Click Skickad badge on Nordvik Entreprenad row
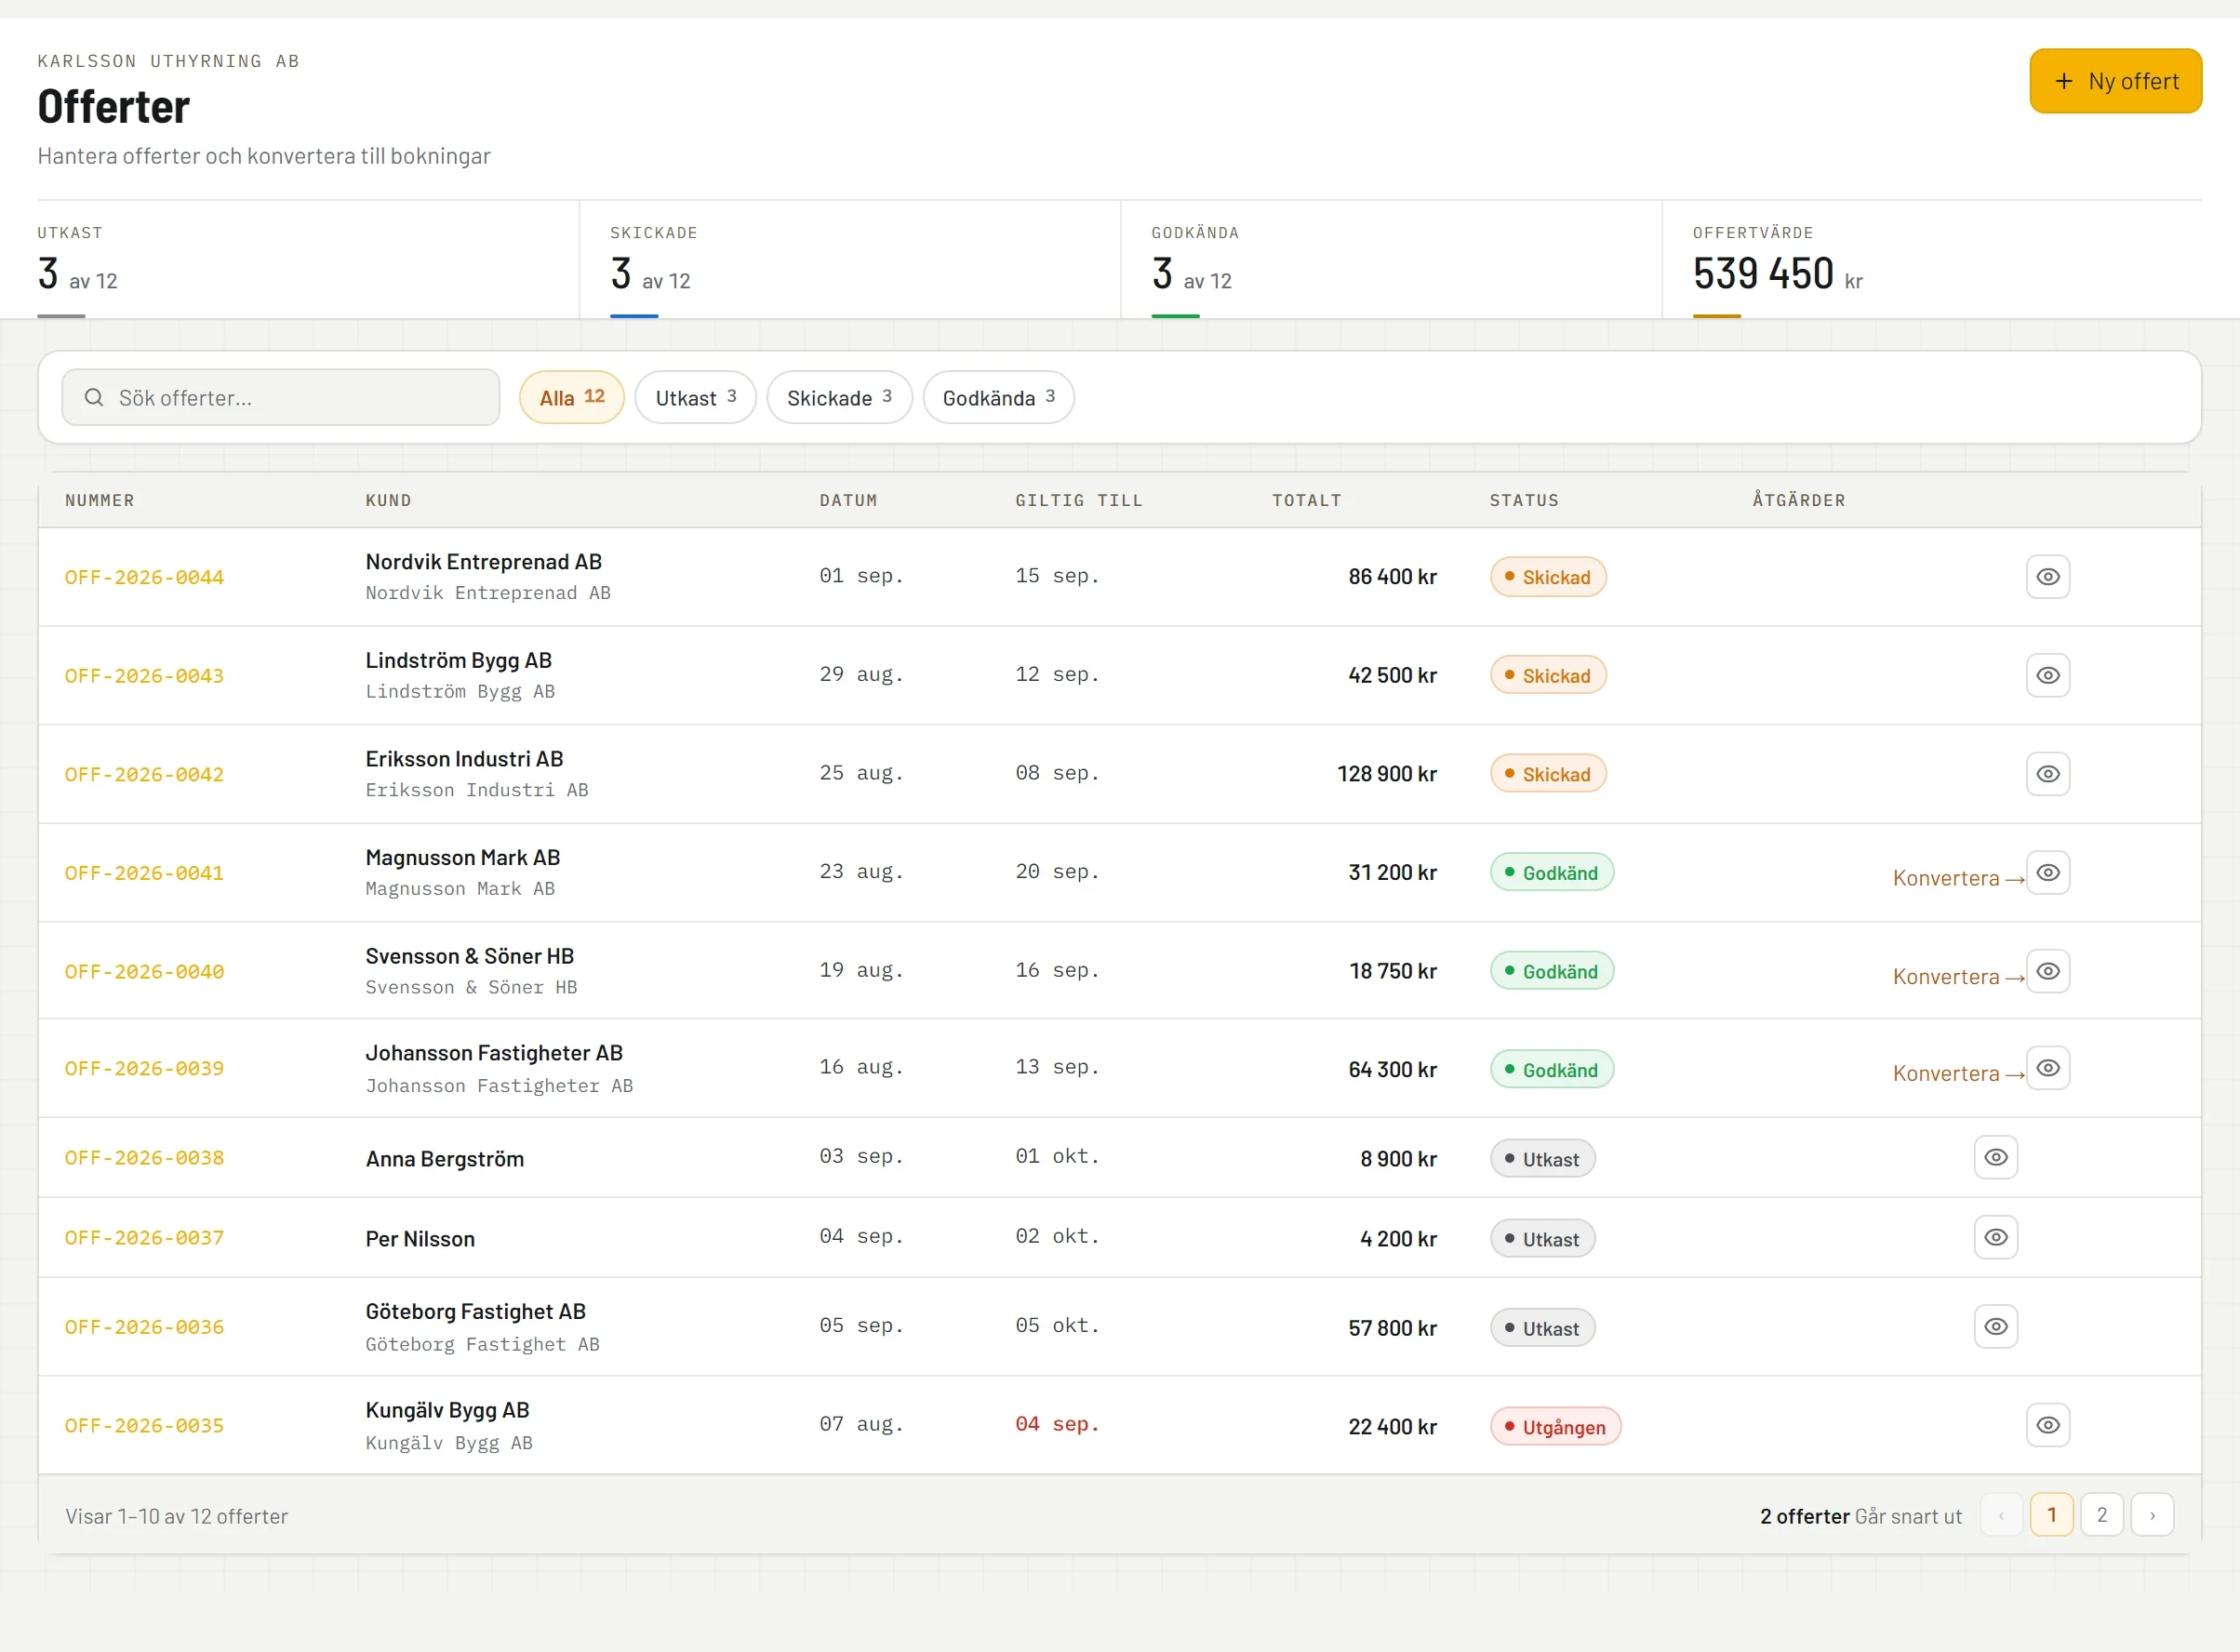 click(1547, 577)
